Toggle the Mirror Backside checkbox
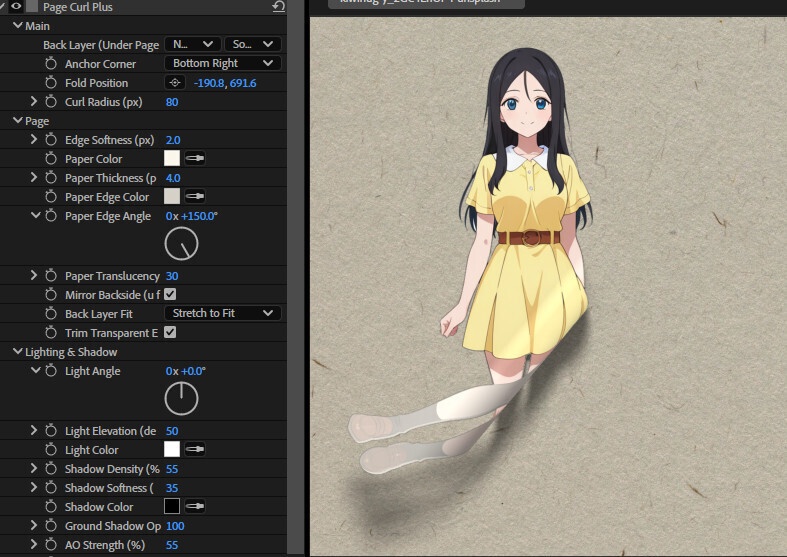 [170, 295]
